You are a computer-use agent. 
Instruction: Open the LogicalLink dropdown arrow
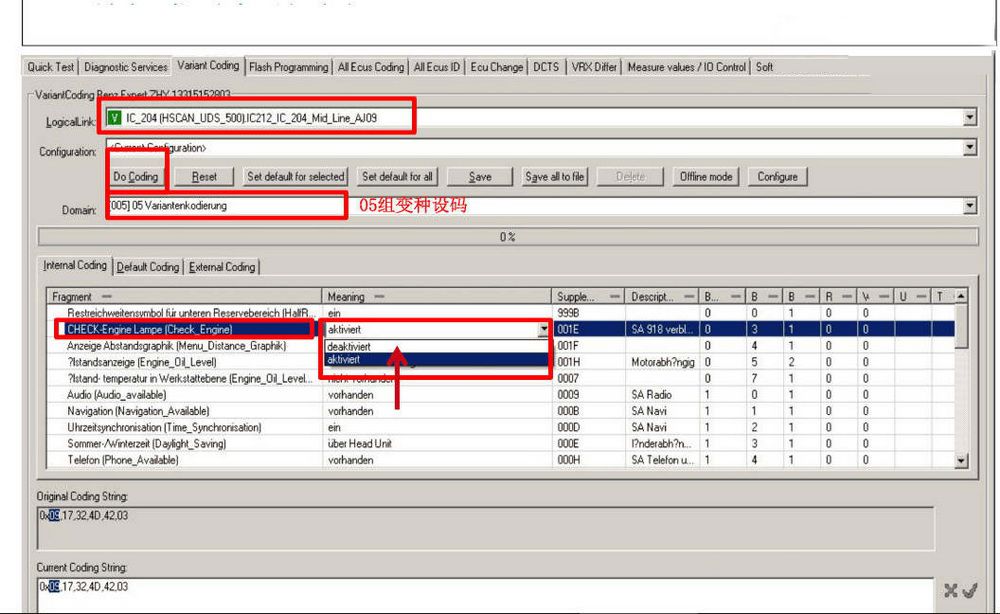969,119
